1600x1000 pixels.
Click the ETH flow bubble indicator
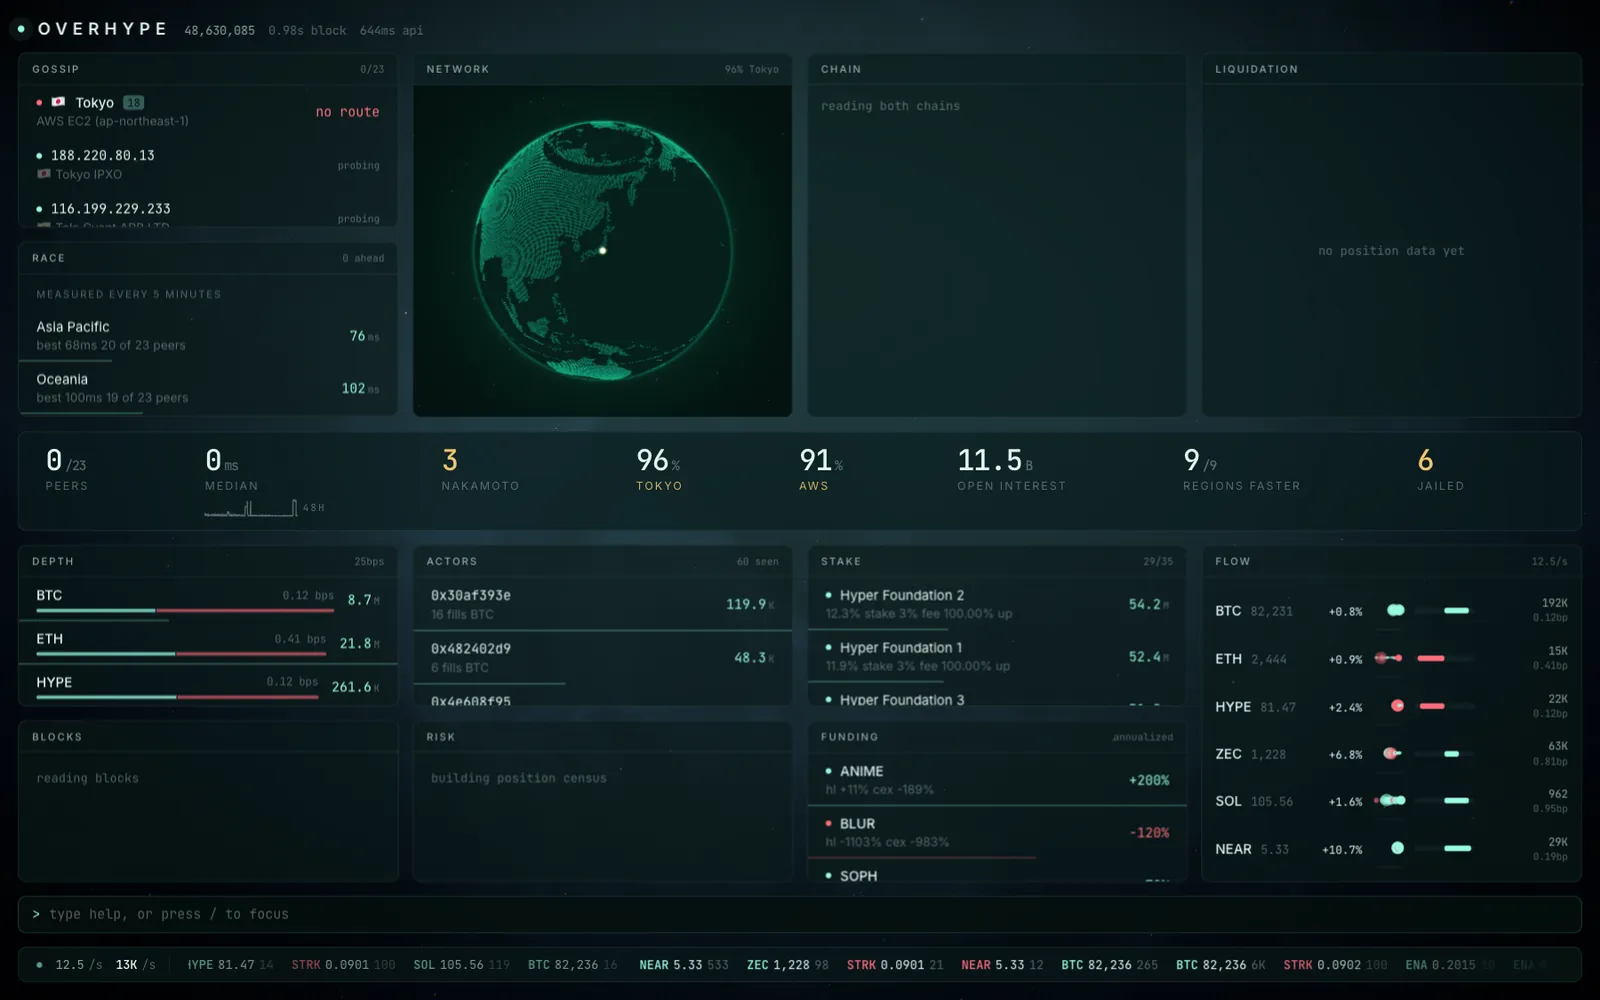[x=1389, y=658]
